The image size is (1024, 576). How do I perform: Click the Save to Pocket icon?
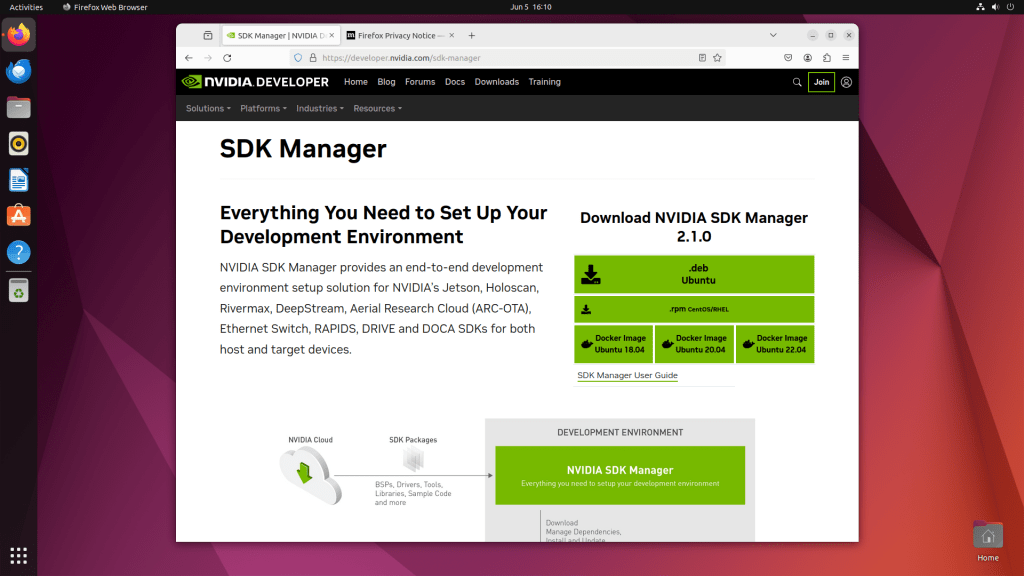tap(788, 58)
